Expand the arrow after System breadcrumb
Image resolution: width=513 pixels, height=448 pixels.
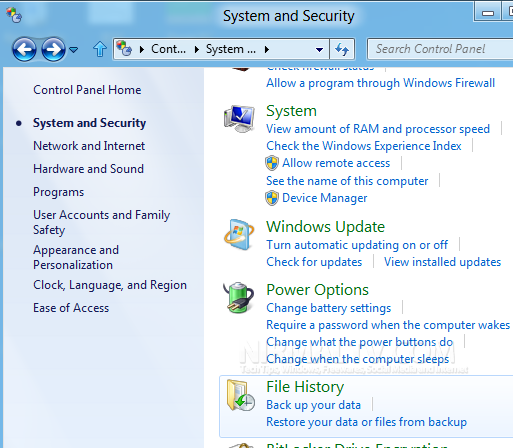pyautogui.click(x=266, y=50)
